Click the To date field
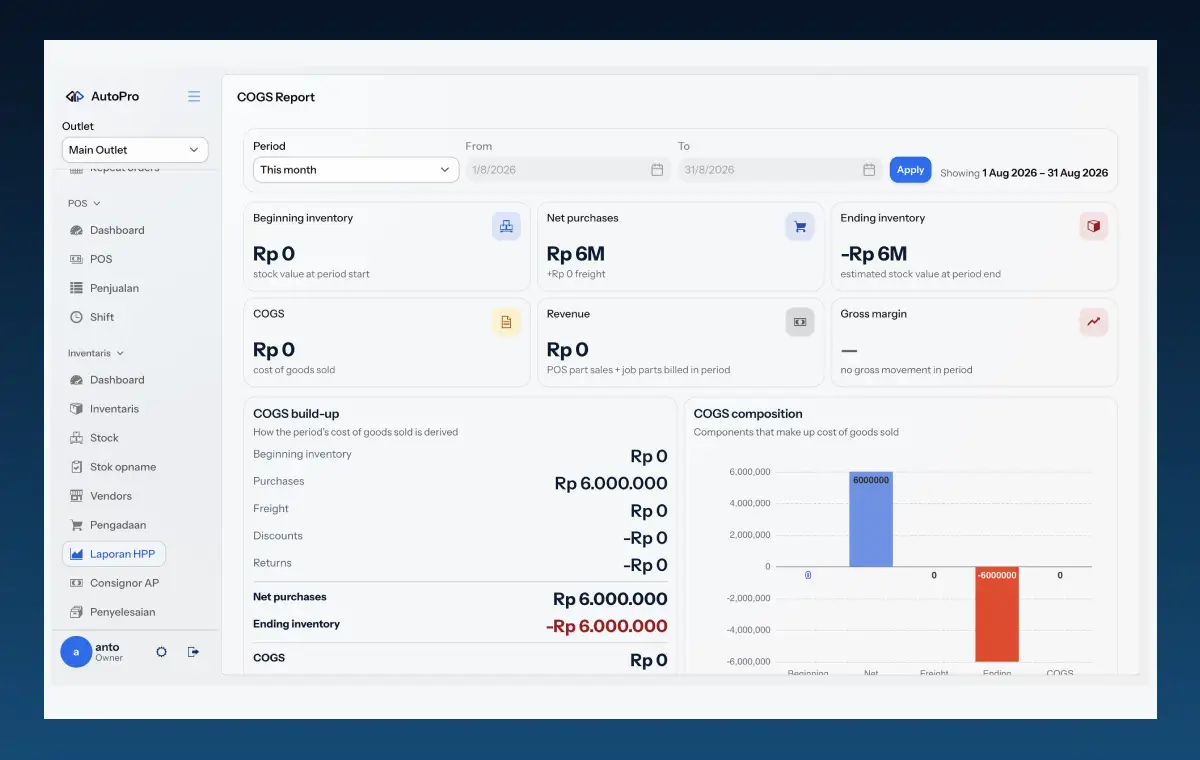The width and height of the screenshot is (1200, 760). point(780,170)
